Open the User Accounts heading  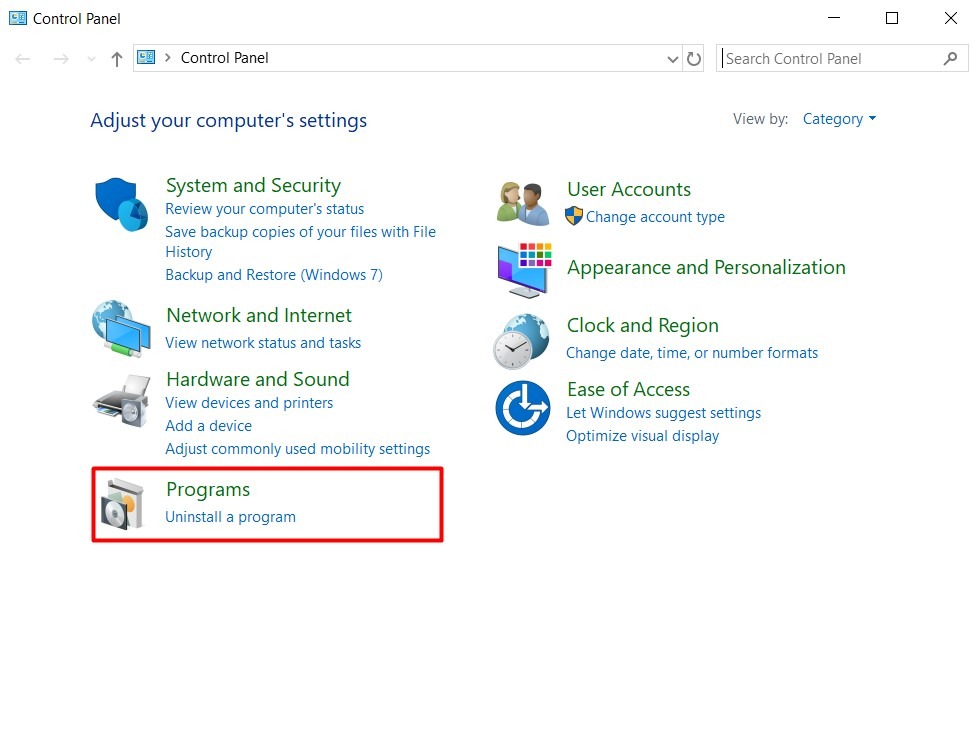629,189
